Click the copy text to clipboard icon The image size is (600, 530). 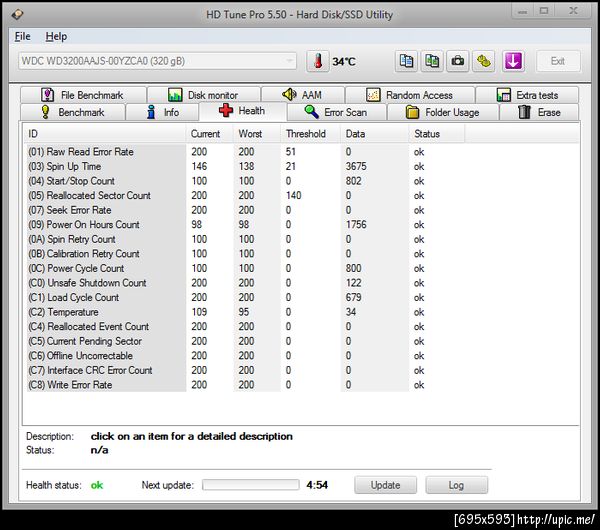coord(406,61)
